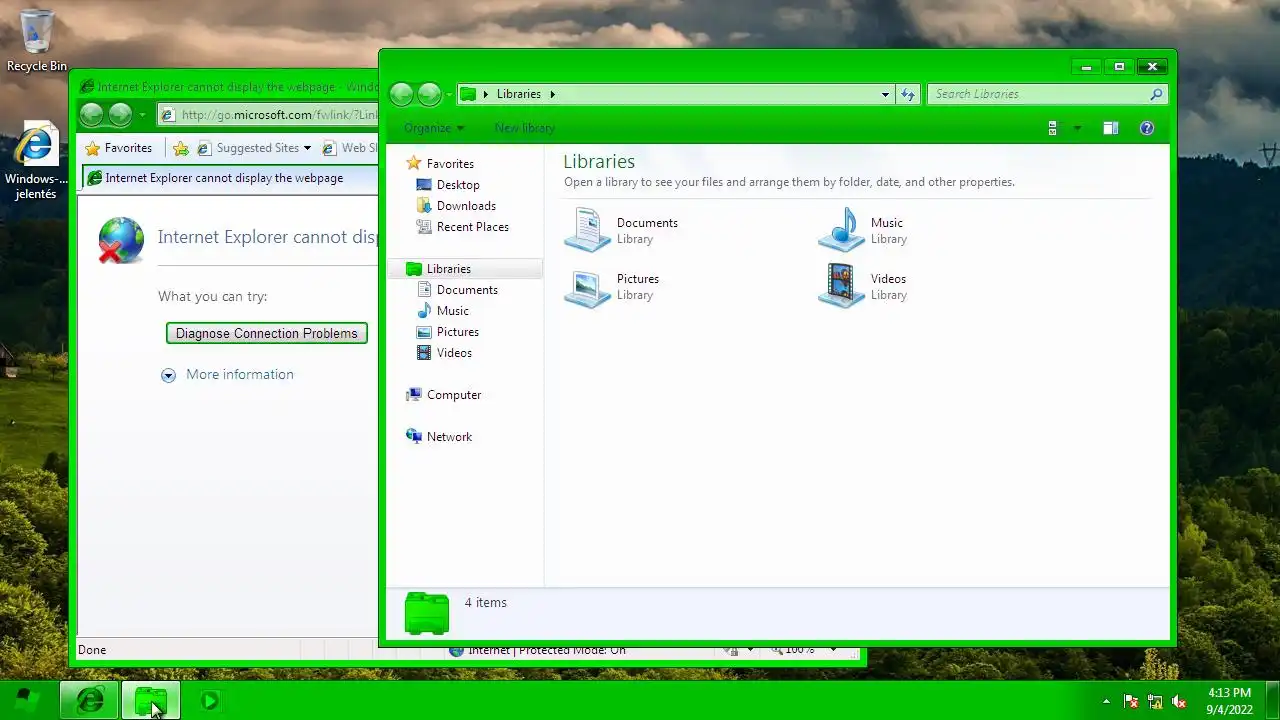The height and width of the screenshot is (720, 1280).
Task: Click Diagnose Connection Problems button
Action: click(267, 333)
